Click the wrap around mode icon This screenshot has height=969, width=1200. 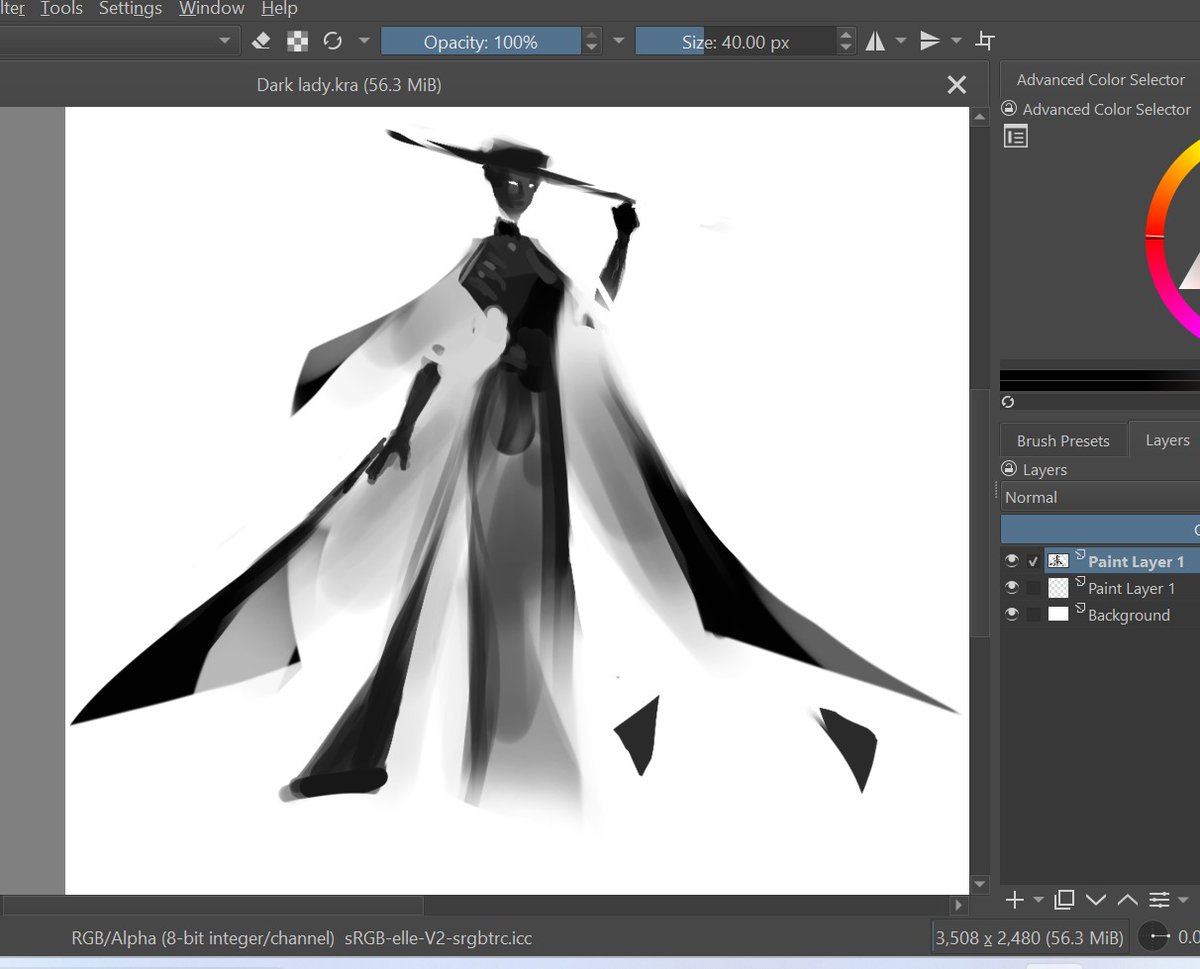(x=985, y=41)
